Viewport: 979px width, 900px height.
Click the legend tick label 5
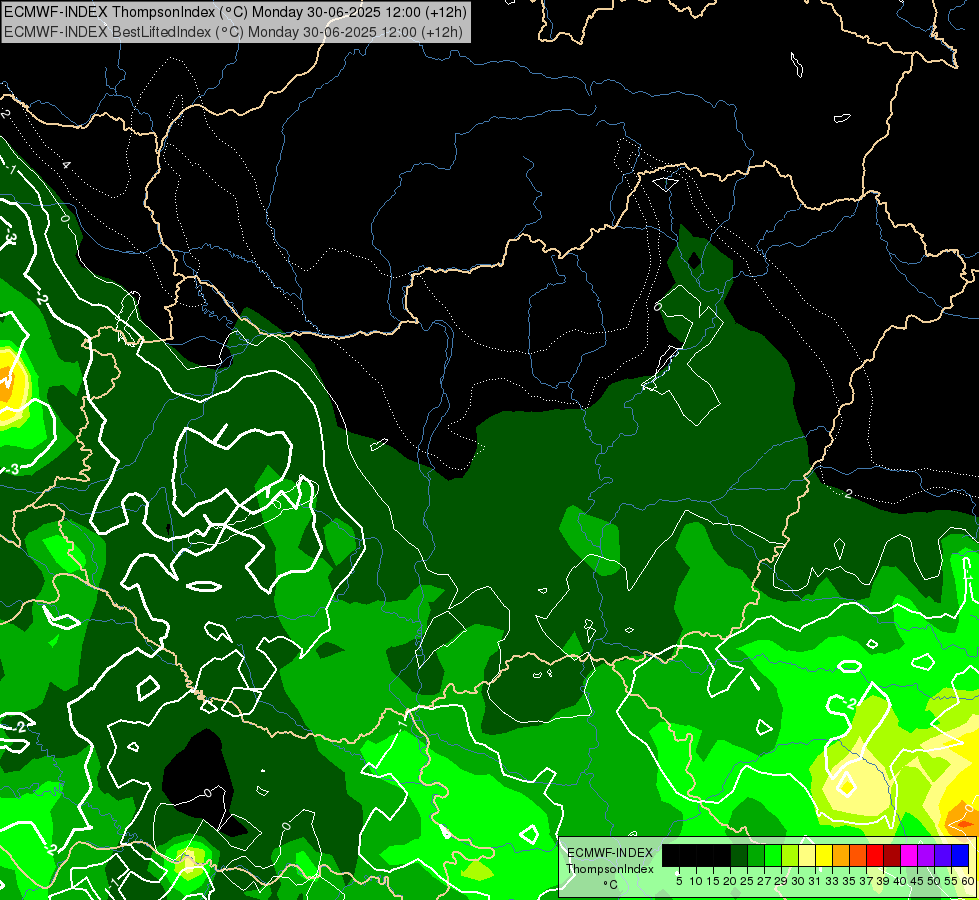pyautogui.click(x=679, y=881)
